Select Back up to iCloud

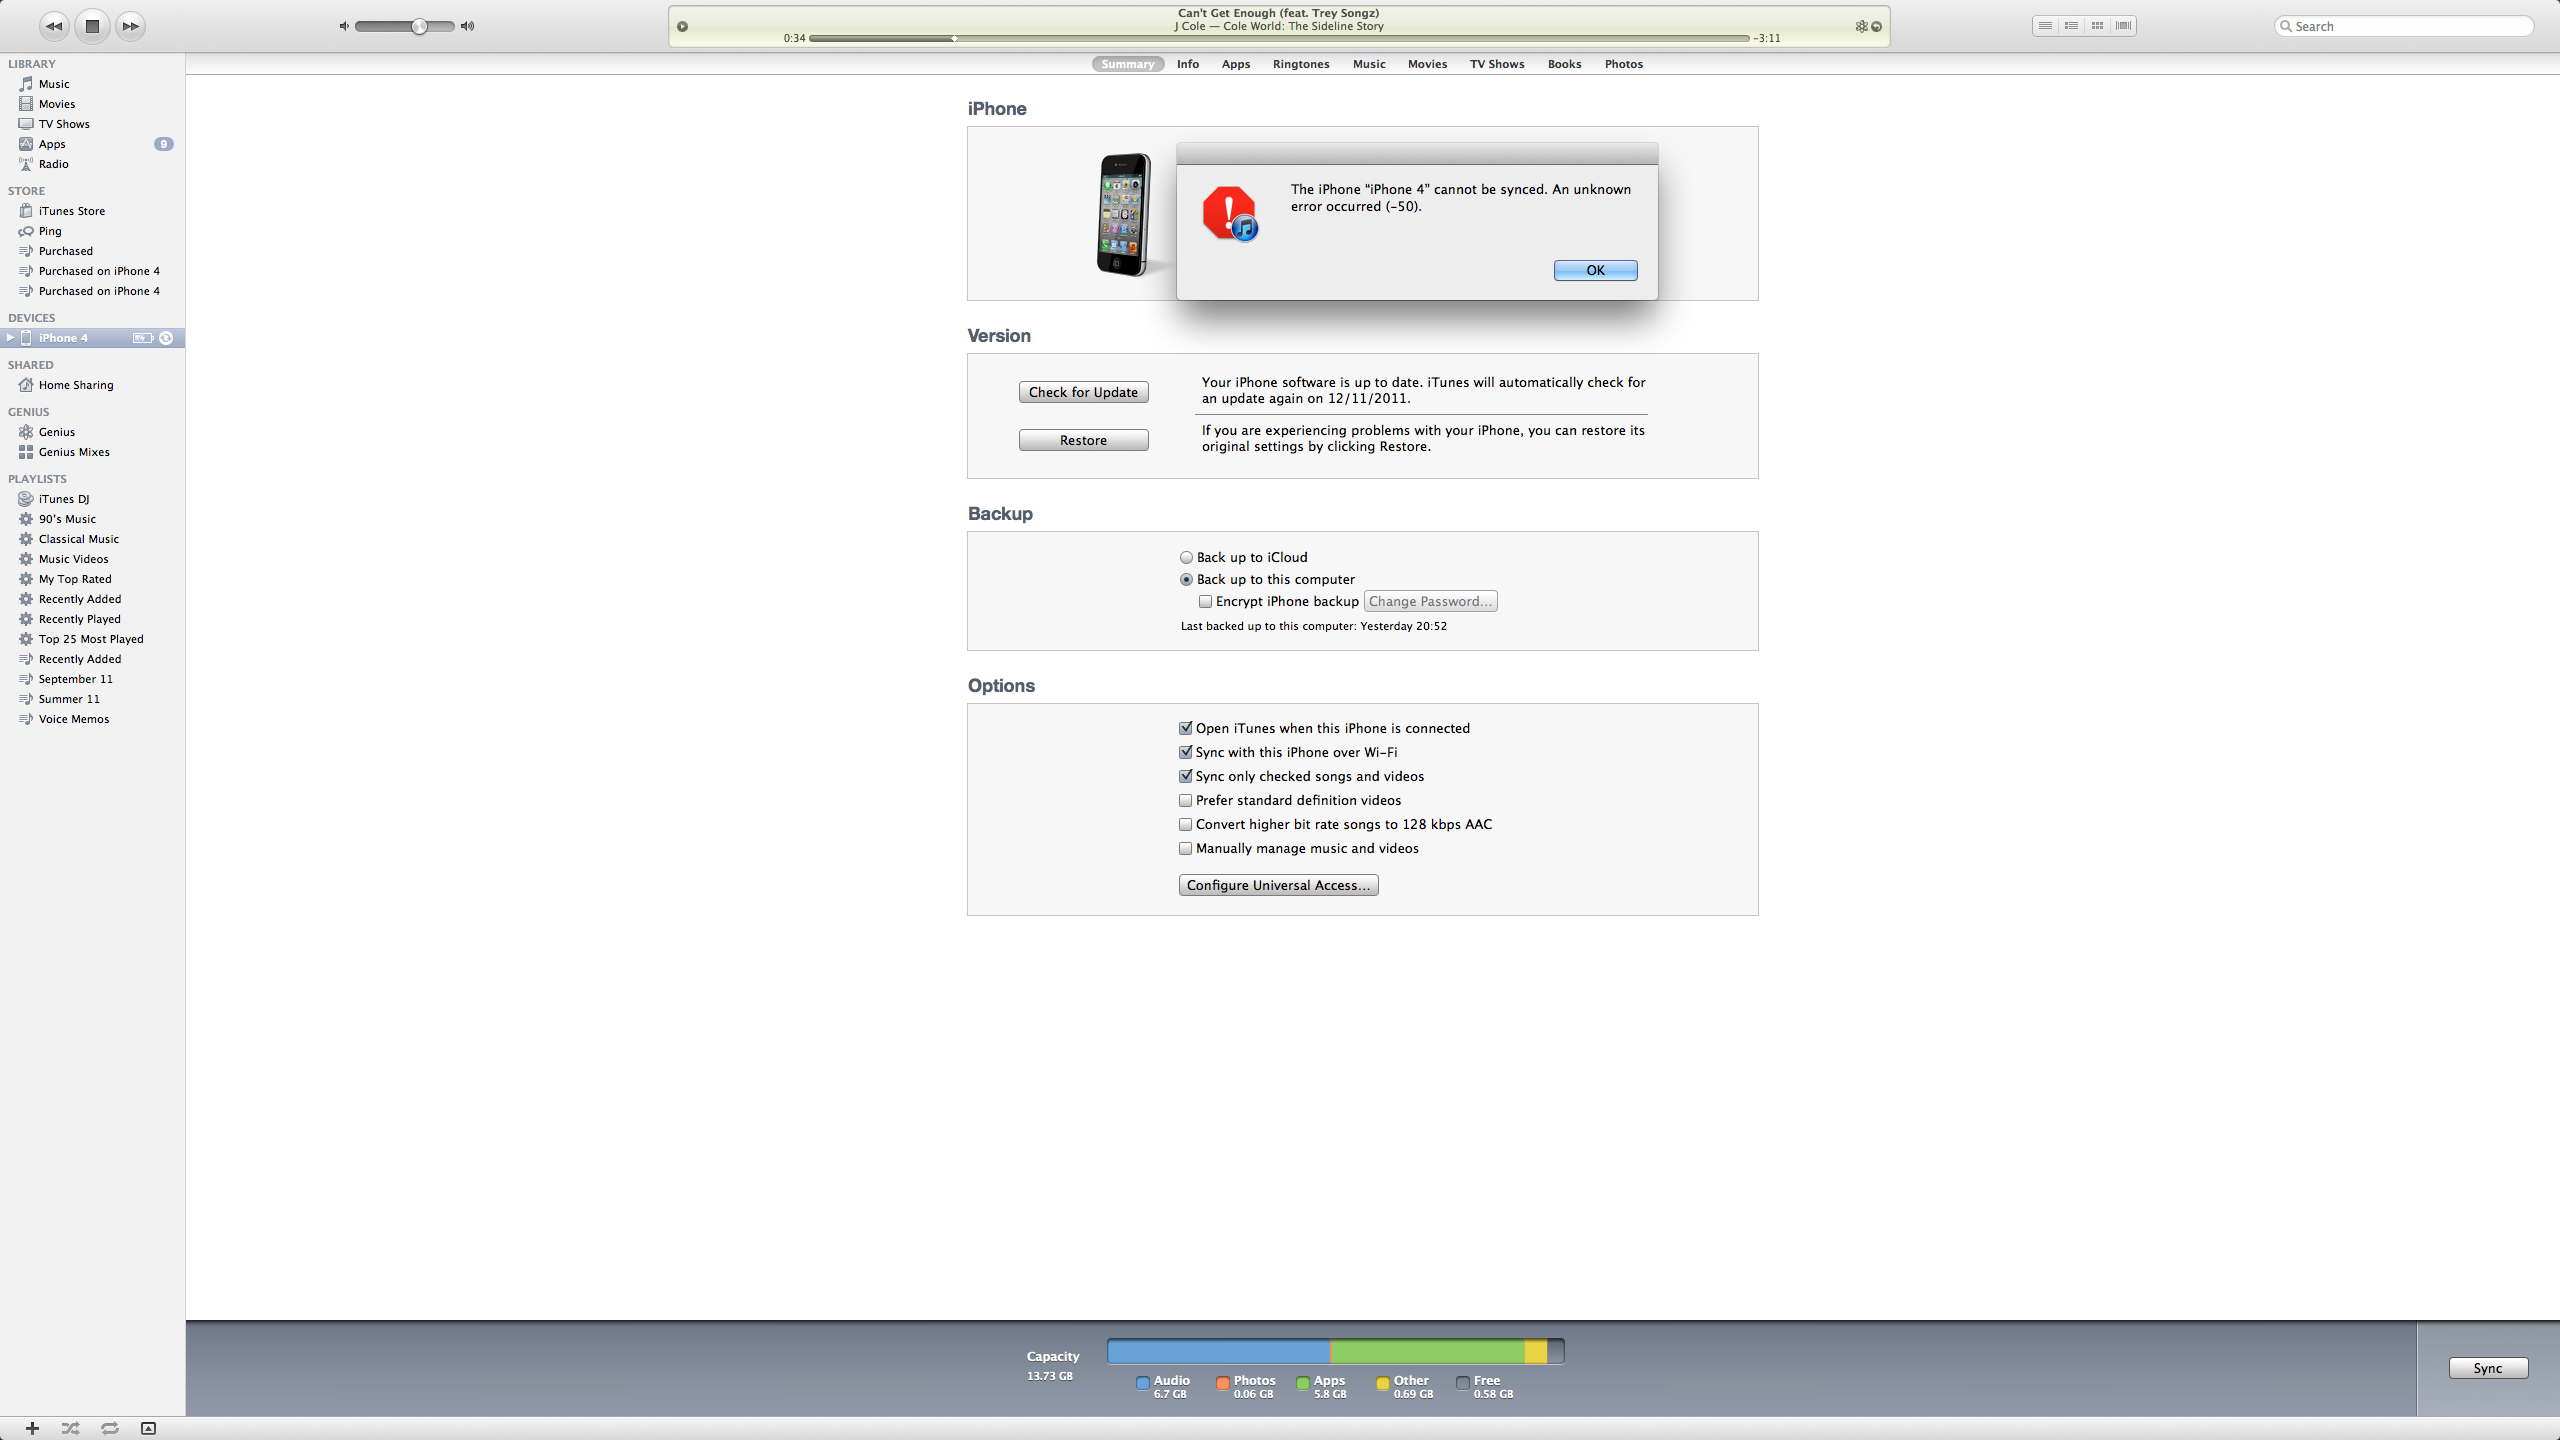[x=1186, y=557]
